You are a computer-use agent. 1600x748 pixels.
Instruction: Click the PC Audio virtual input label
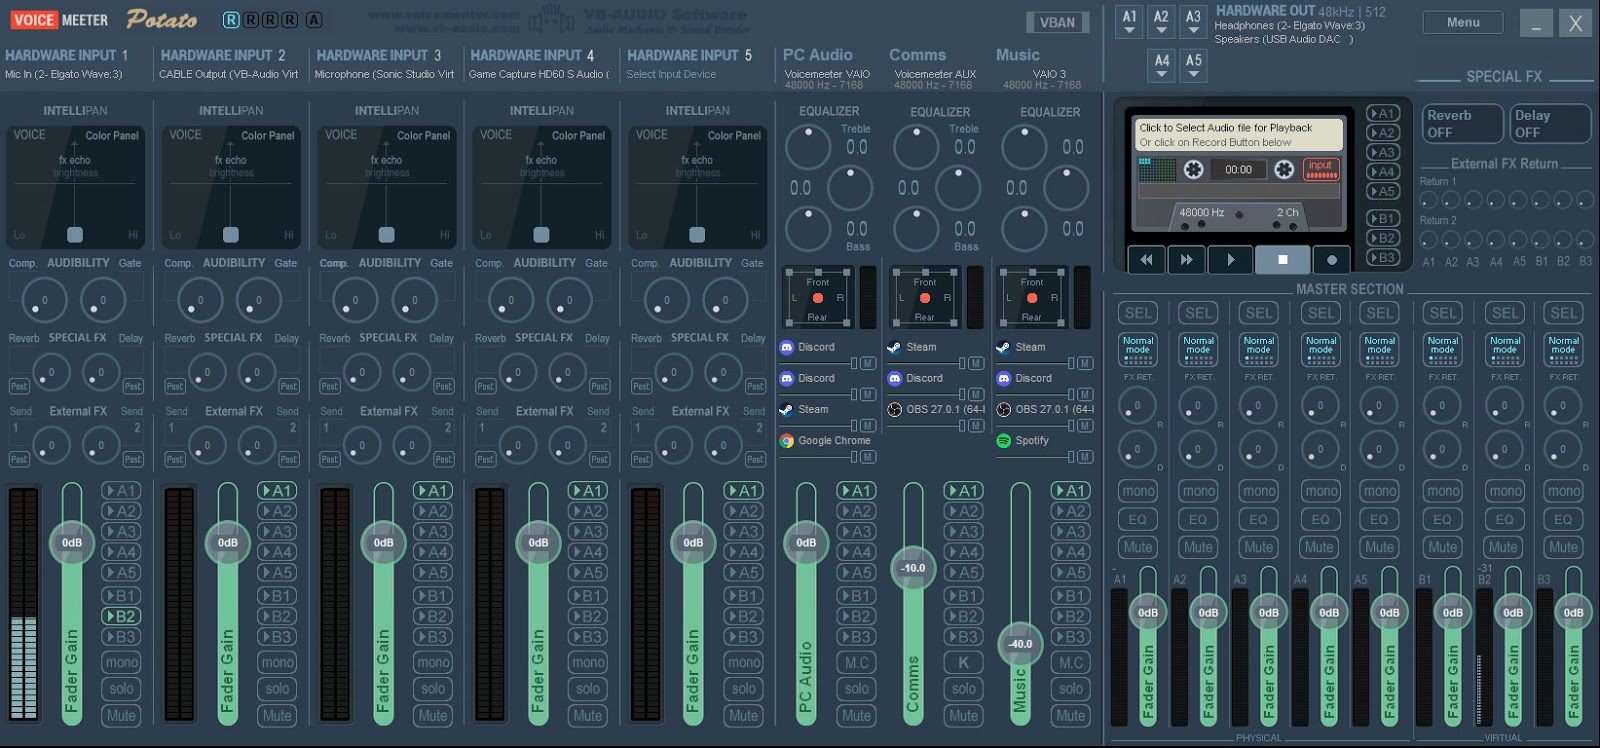coord(817,55)
